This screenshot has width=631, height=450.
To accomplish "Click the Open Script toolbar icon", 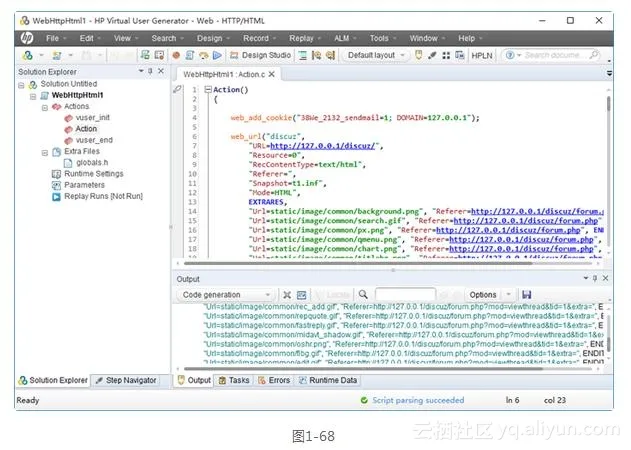I will point(57,55).
